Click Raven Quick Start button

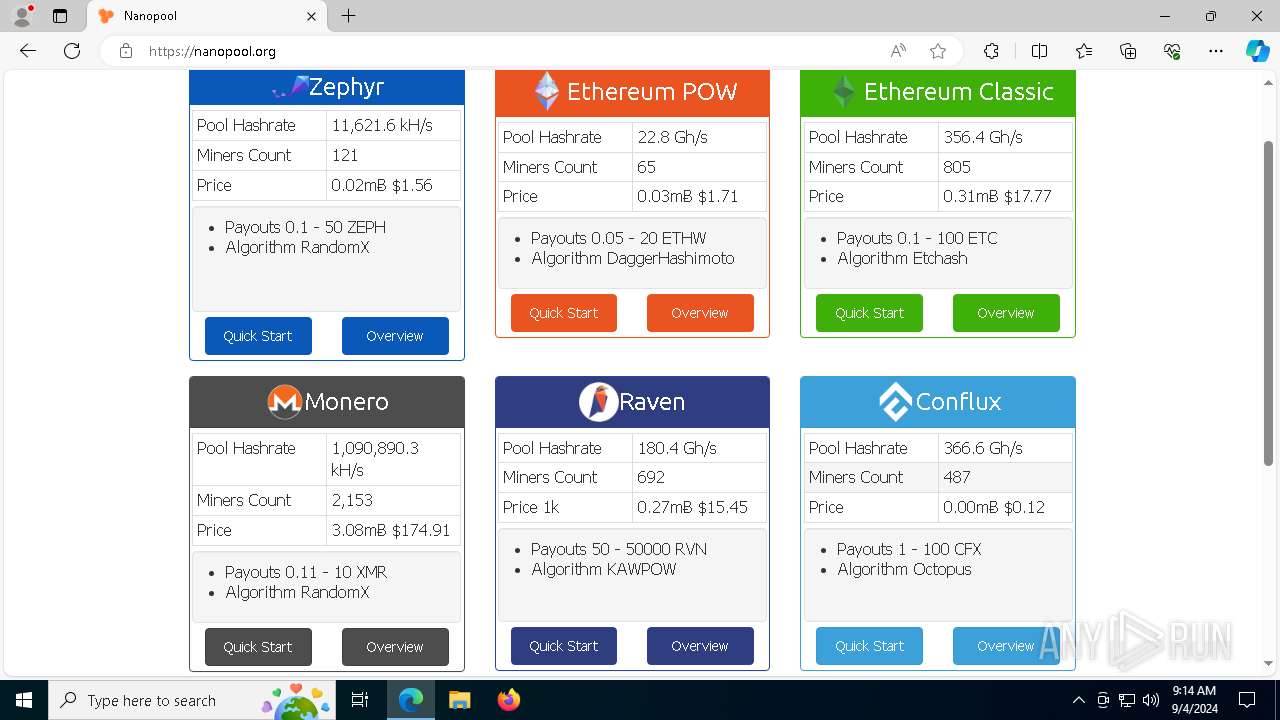[x=564, y=646]
